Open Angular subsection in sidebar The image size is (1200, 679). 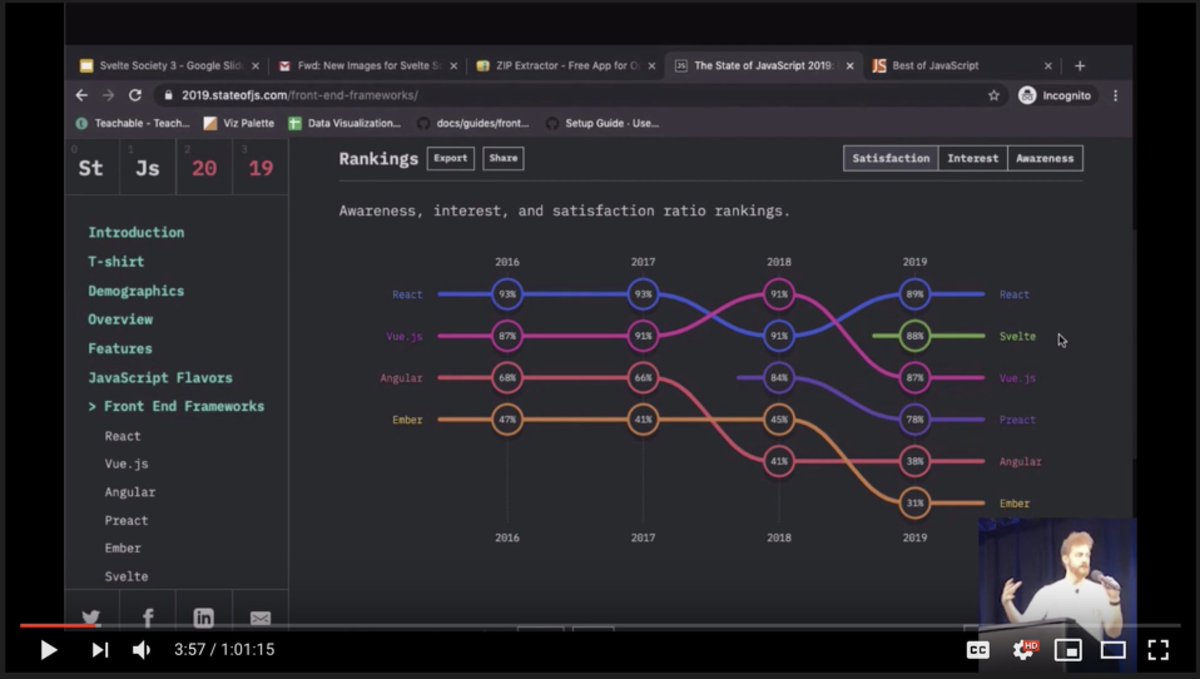130,492
